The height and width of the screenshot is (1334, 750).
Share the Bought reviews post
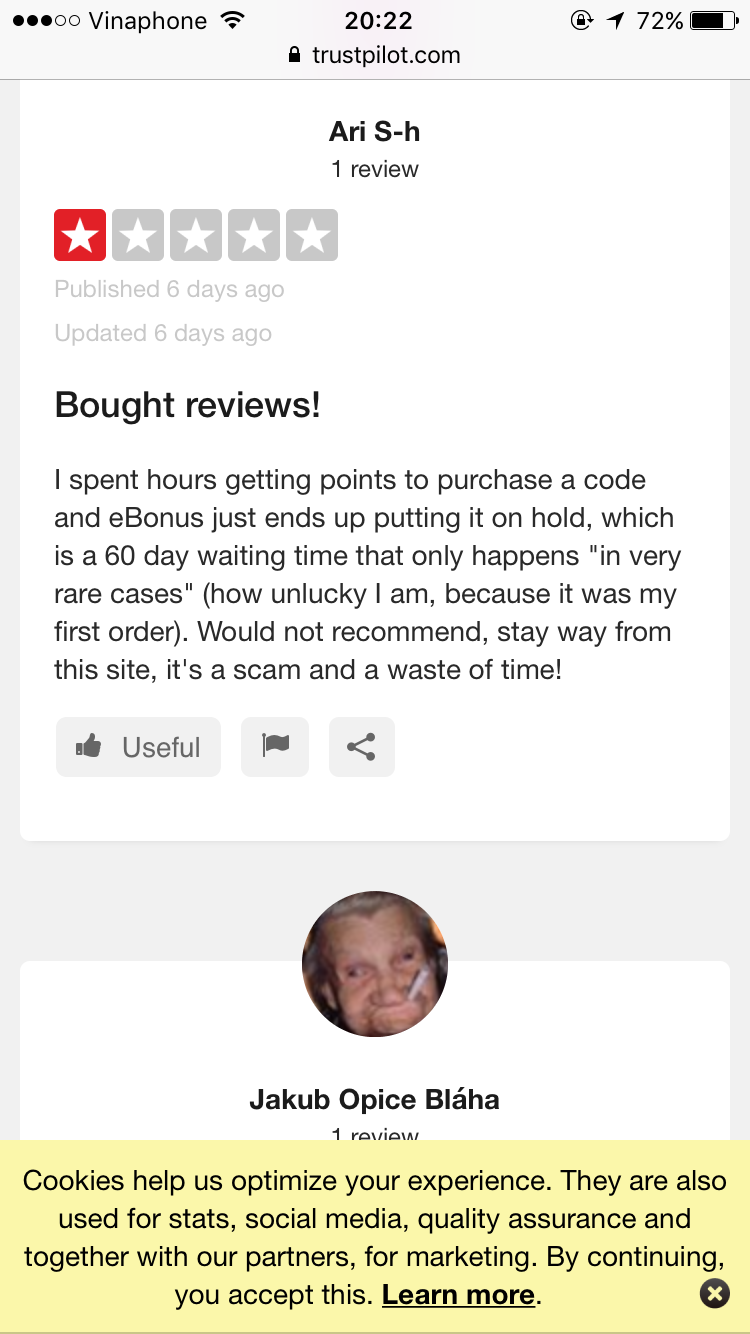361,747
